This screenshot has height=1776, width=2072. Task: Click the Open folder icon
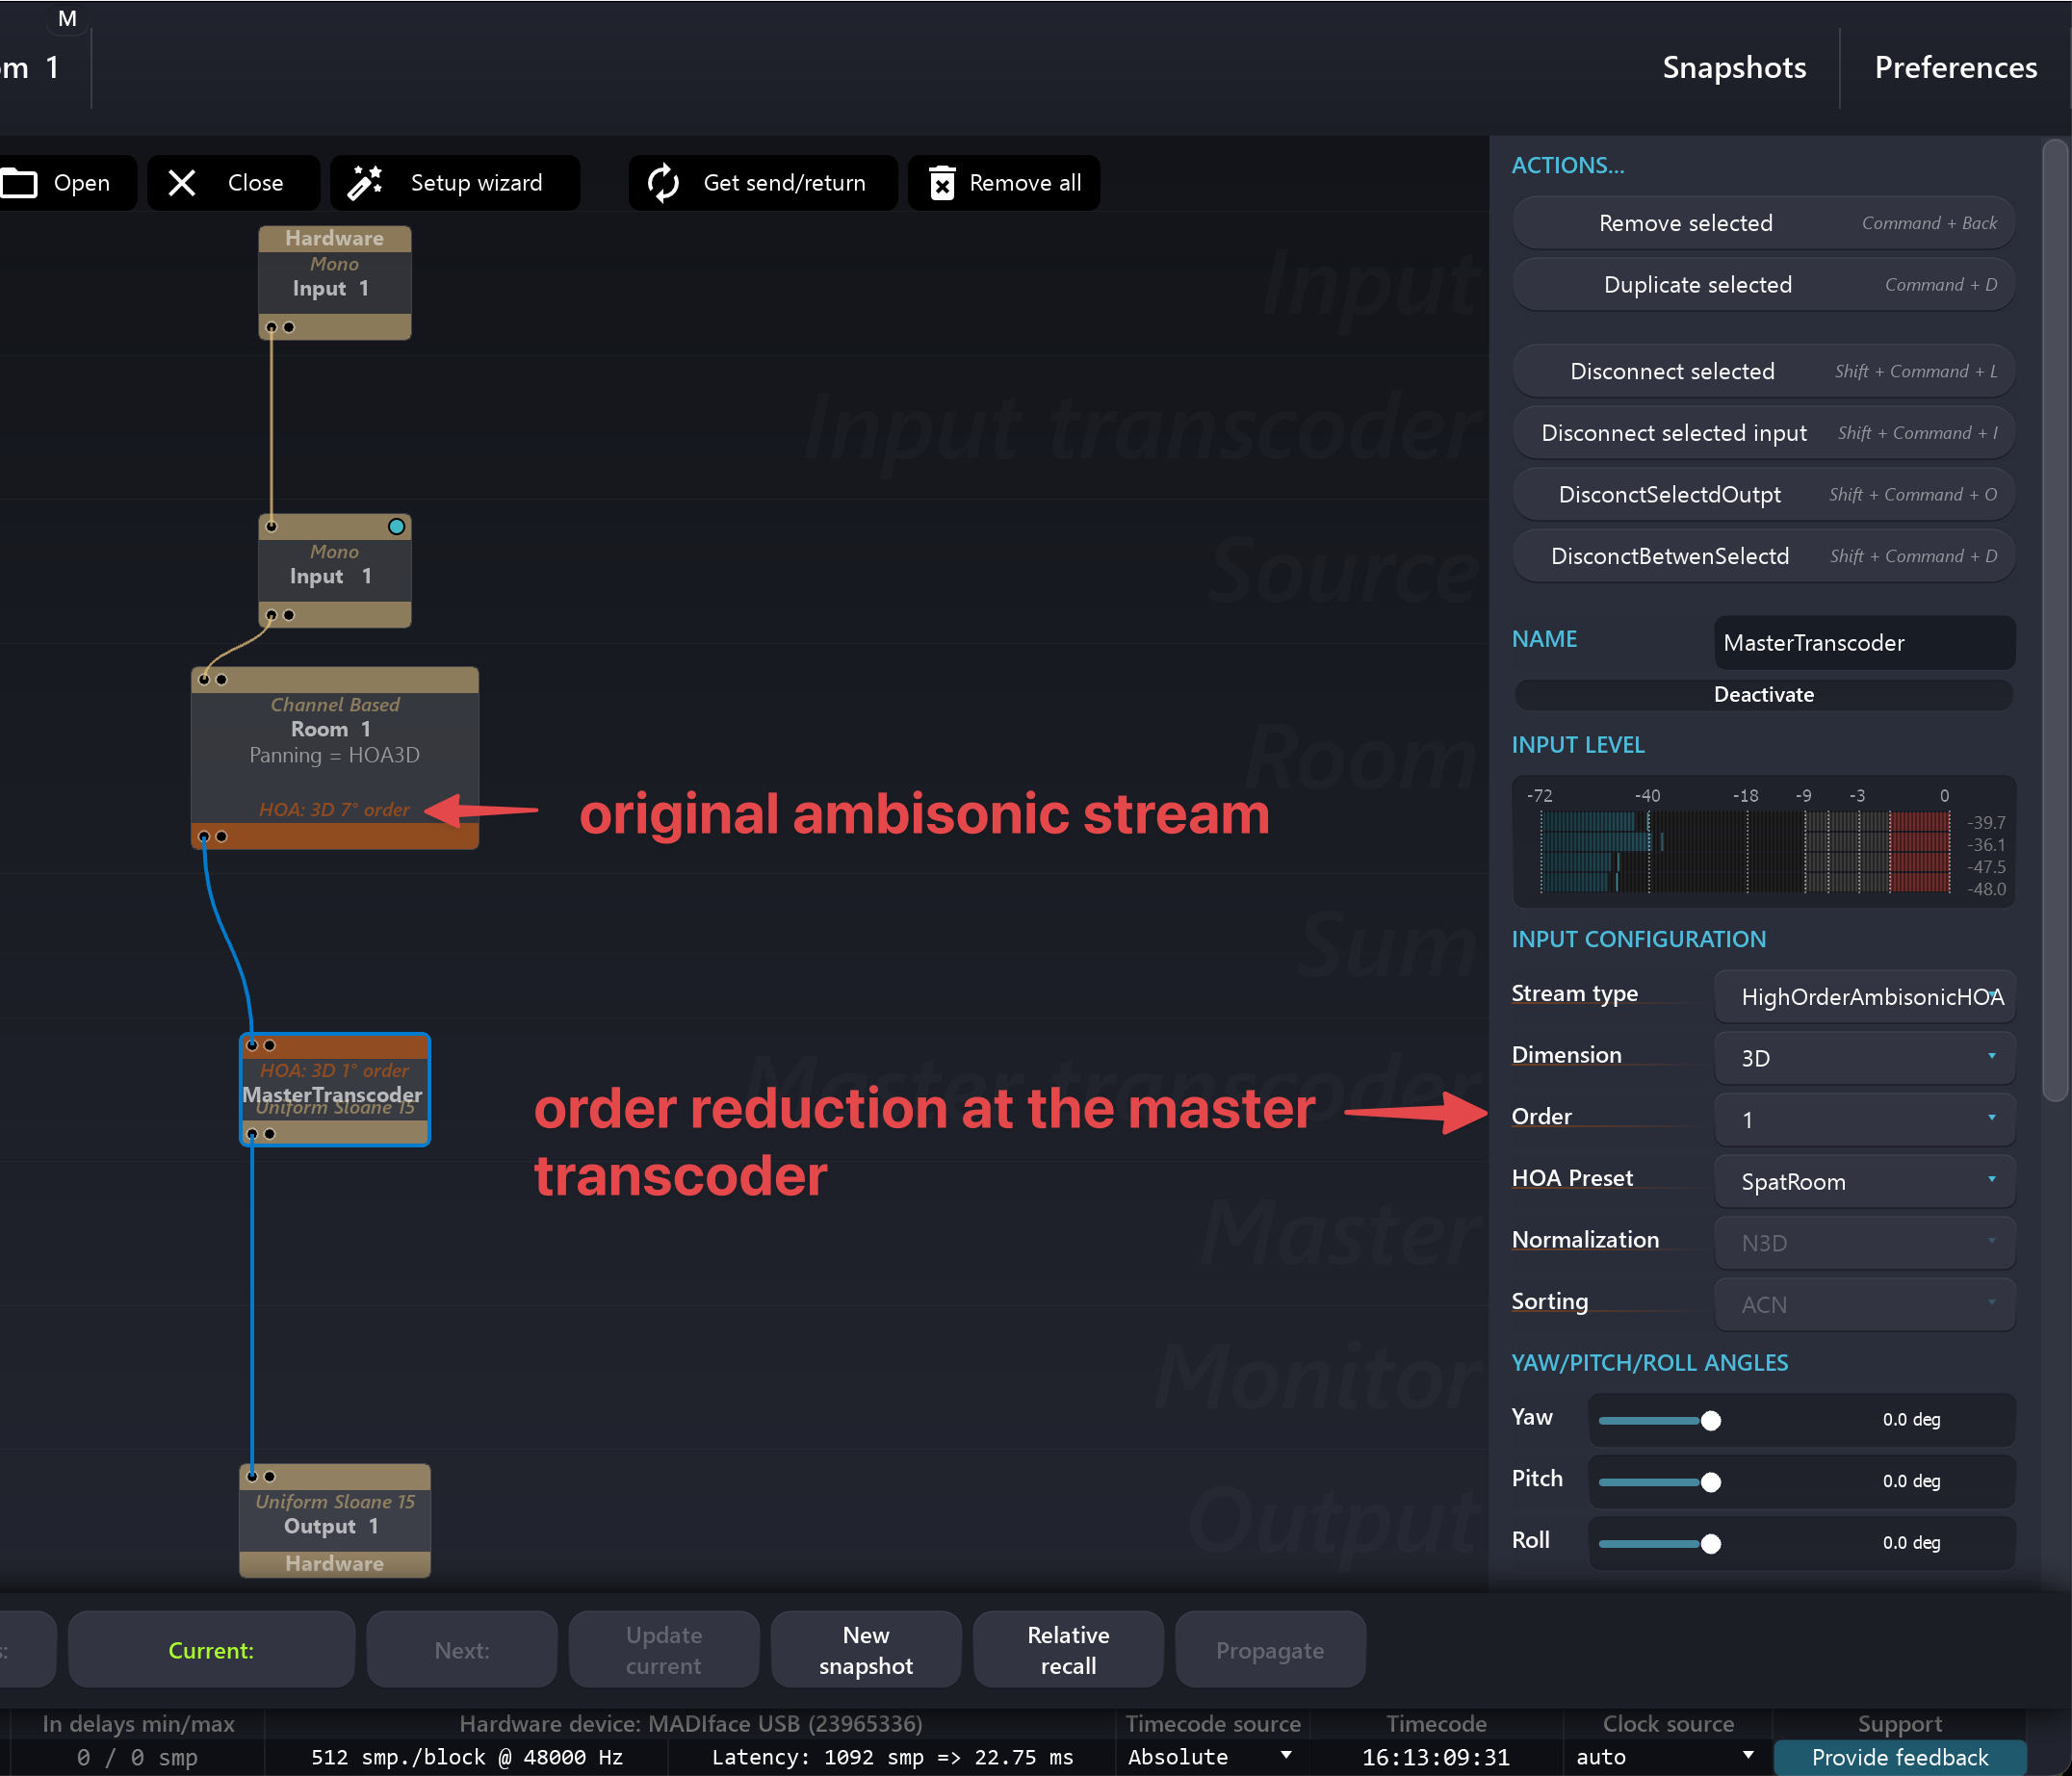[19, 183]
